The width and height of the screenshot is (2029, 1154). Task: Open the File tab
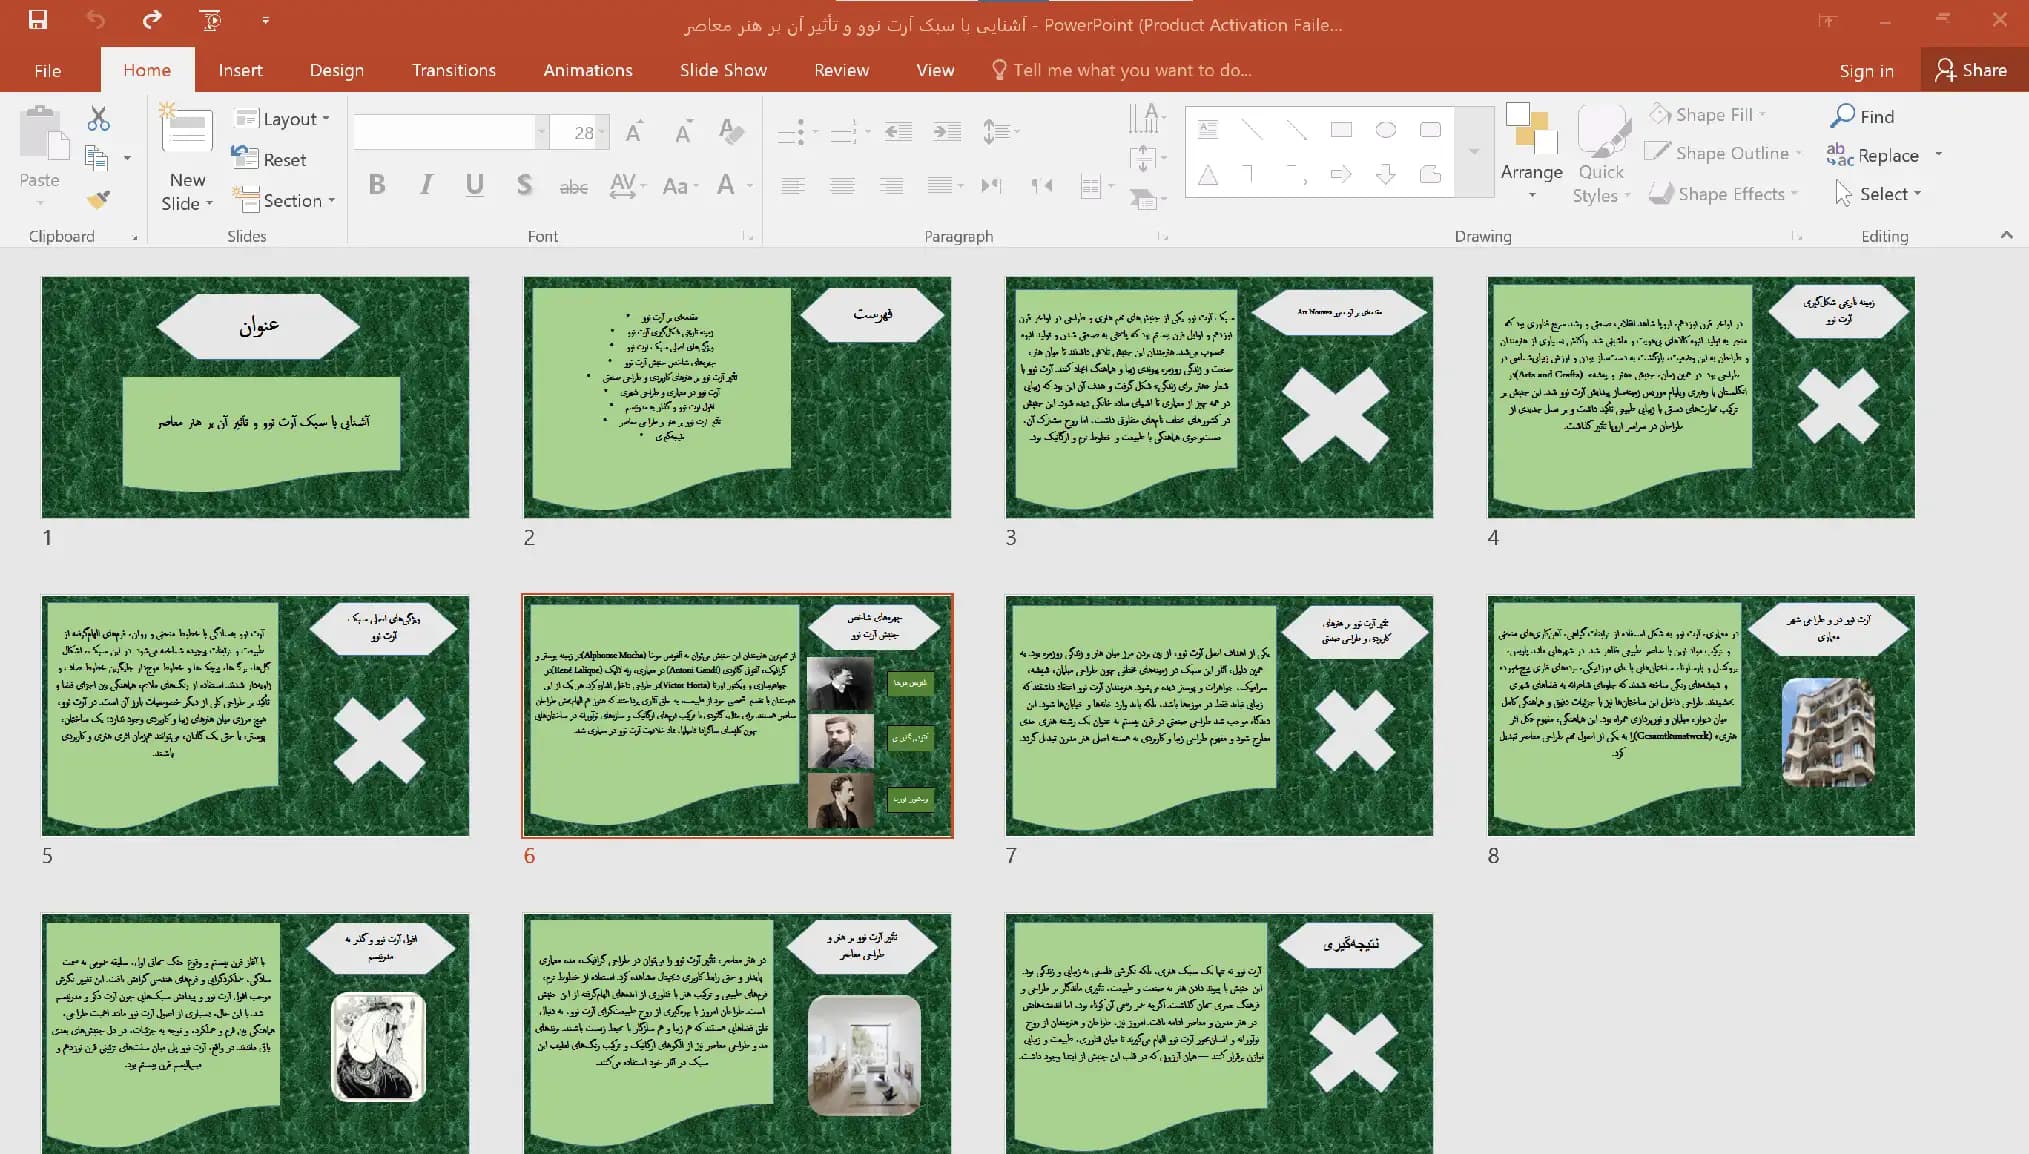coord(47,70)
